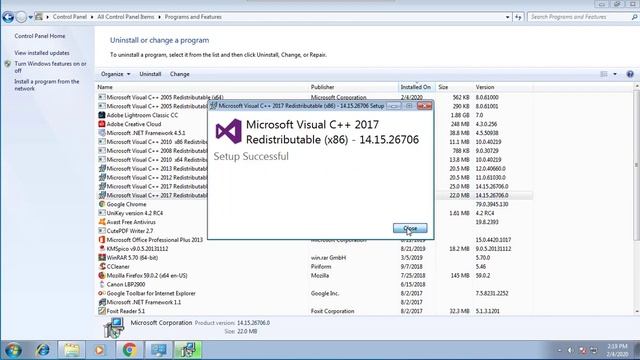
Task: Click the Back navigation arrow
Action: 8,17
